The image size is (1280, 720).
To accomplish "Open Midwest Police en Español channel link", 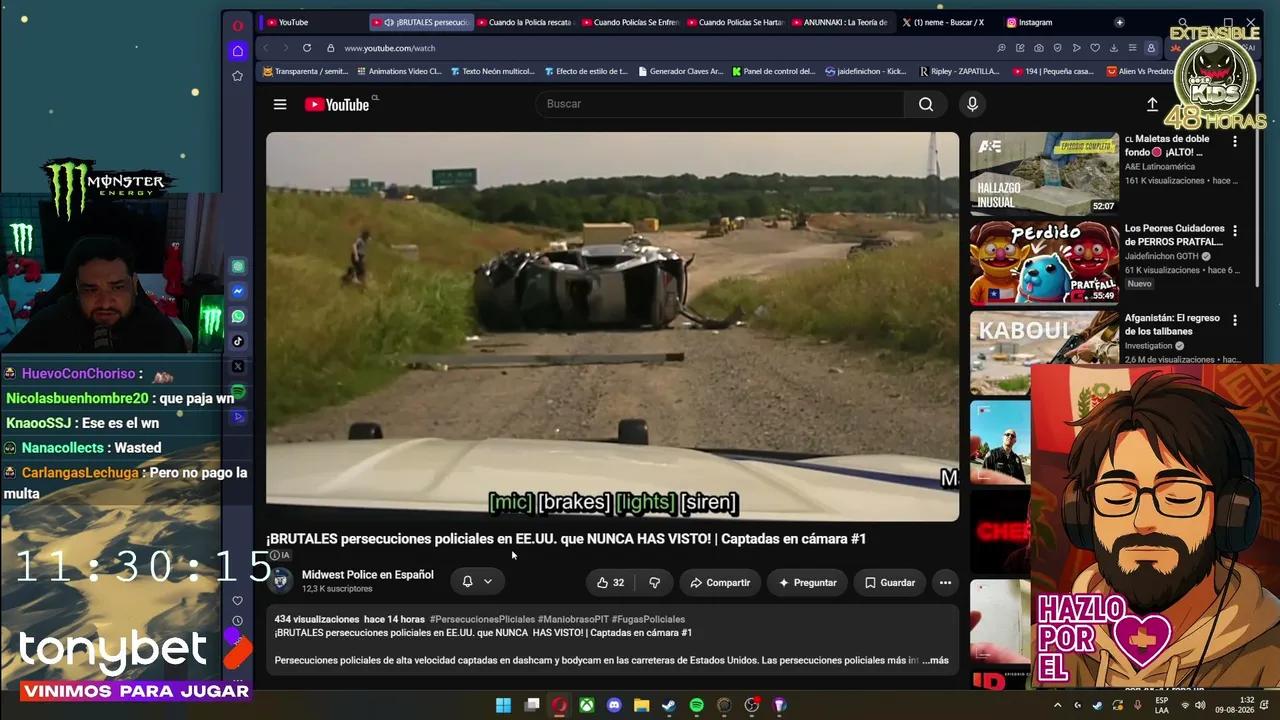I will [x=368, y=575].
